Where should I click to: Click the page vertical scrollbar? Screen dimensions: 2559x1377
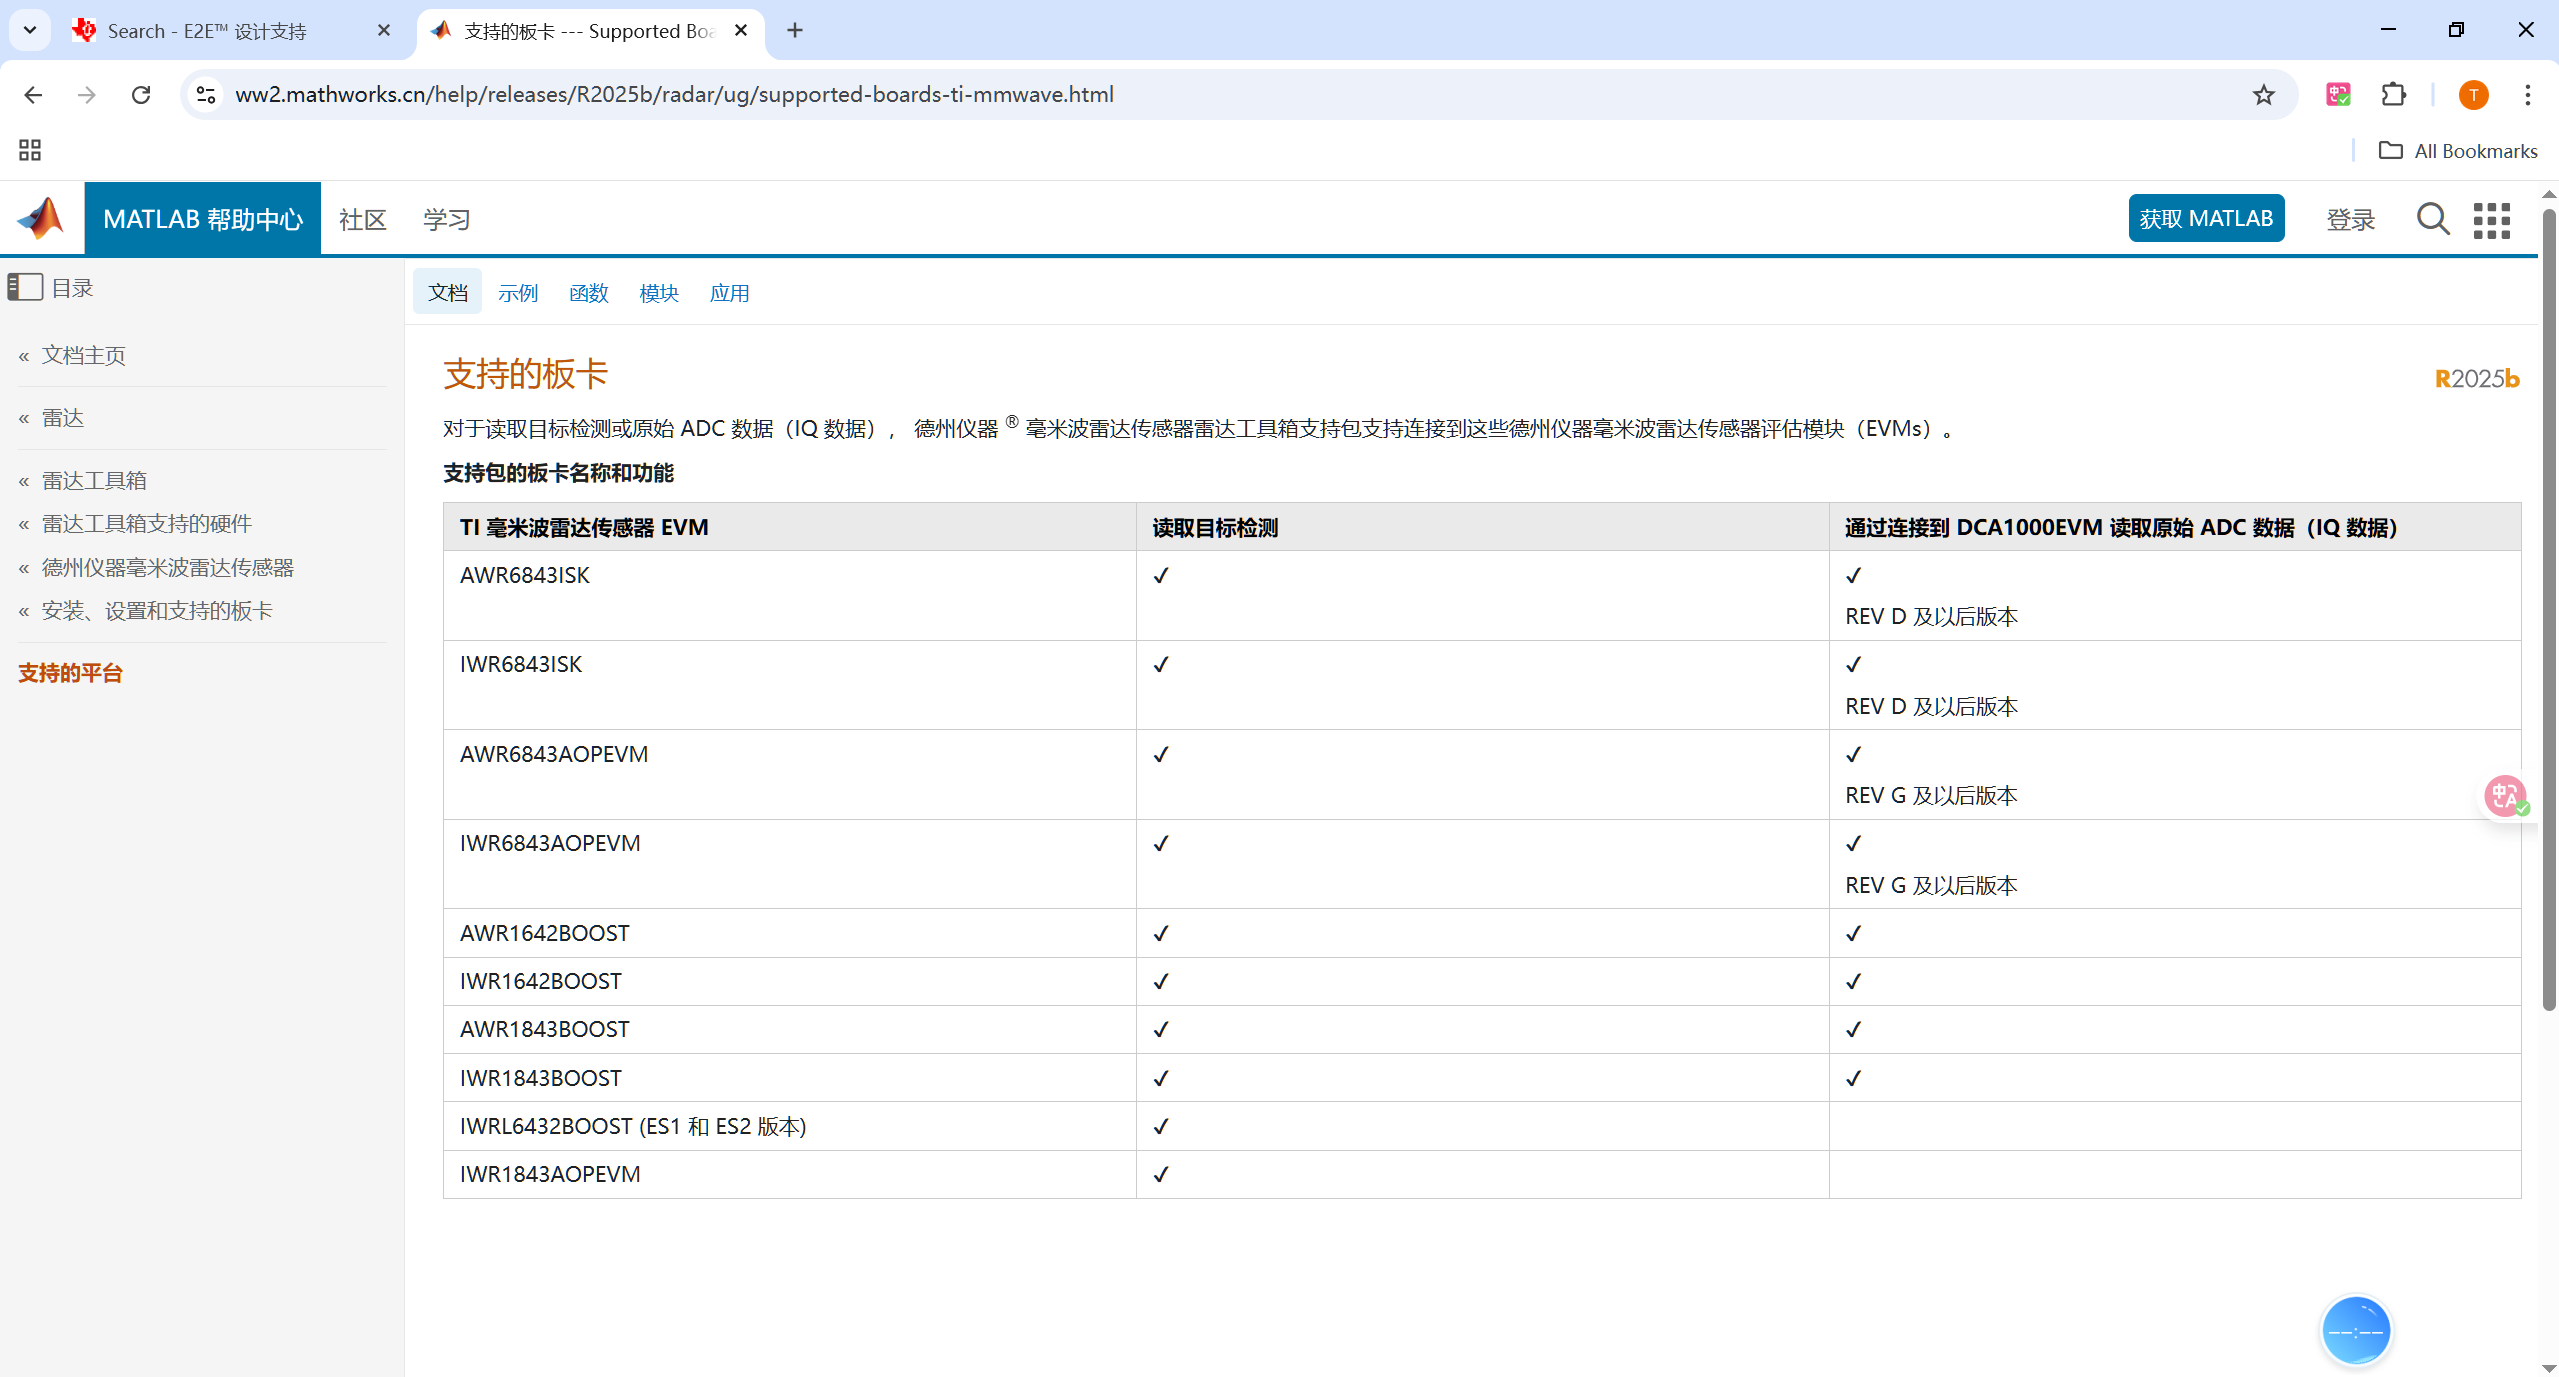[x=2548, y=600]
